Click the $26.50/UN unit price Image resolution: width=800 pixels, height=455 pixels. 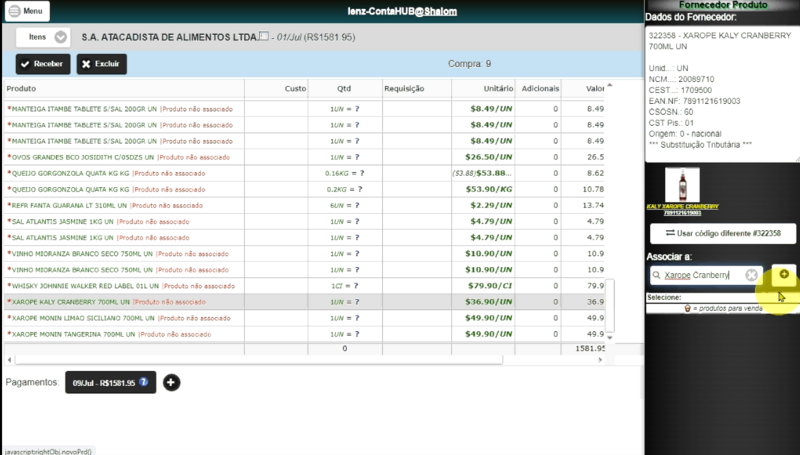click(488, 157)
